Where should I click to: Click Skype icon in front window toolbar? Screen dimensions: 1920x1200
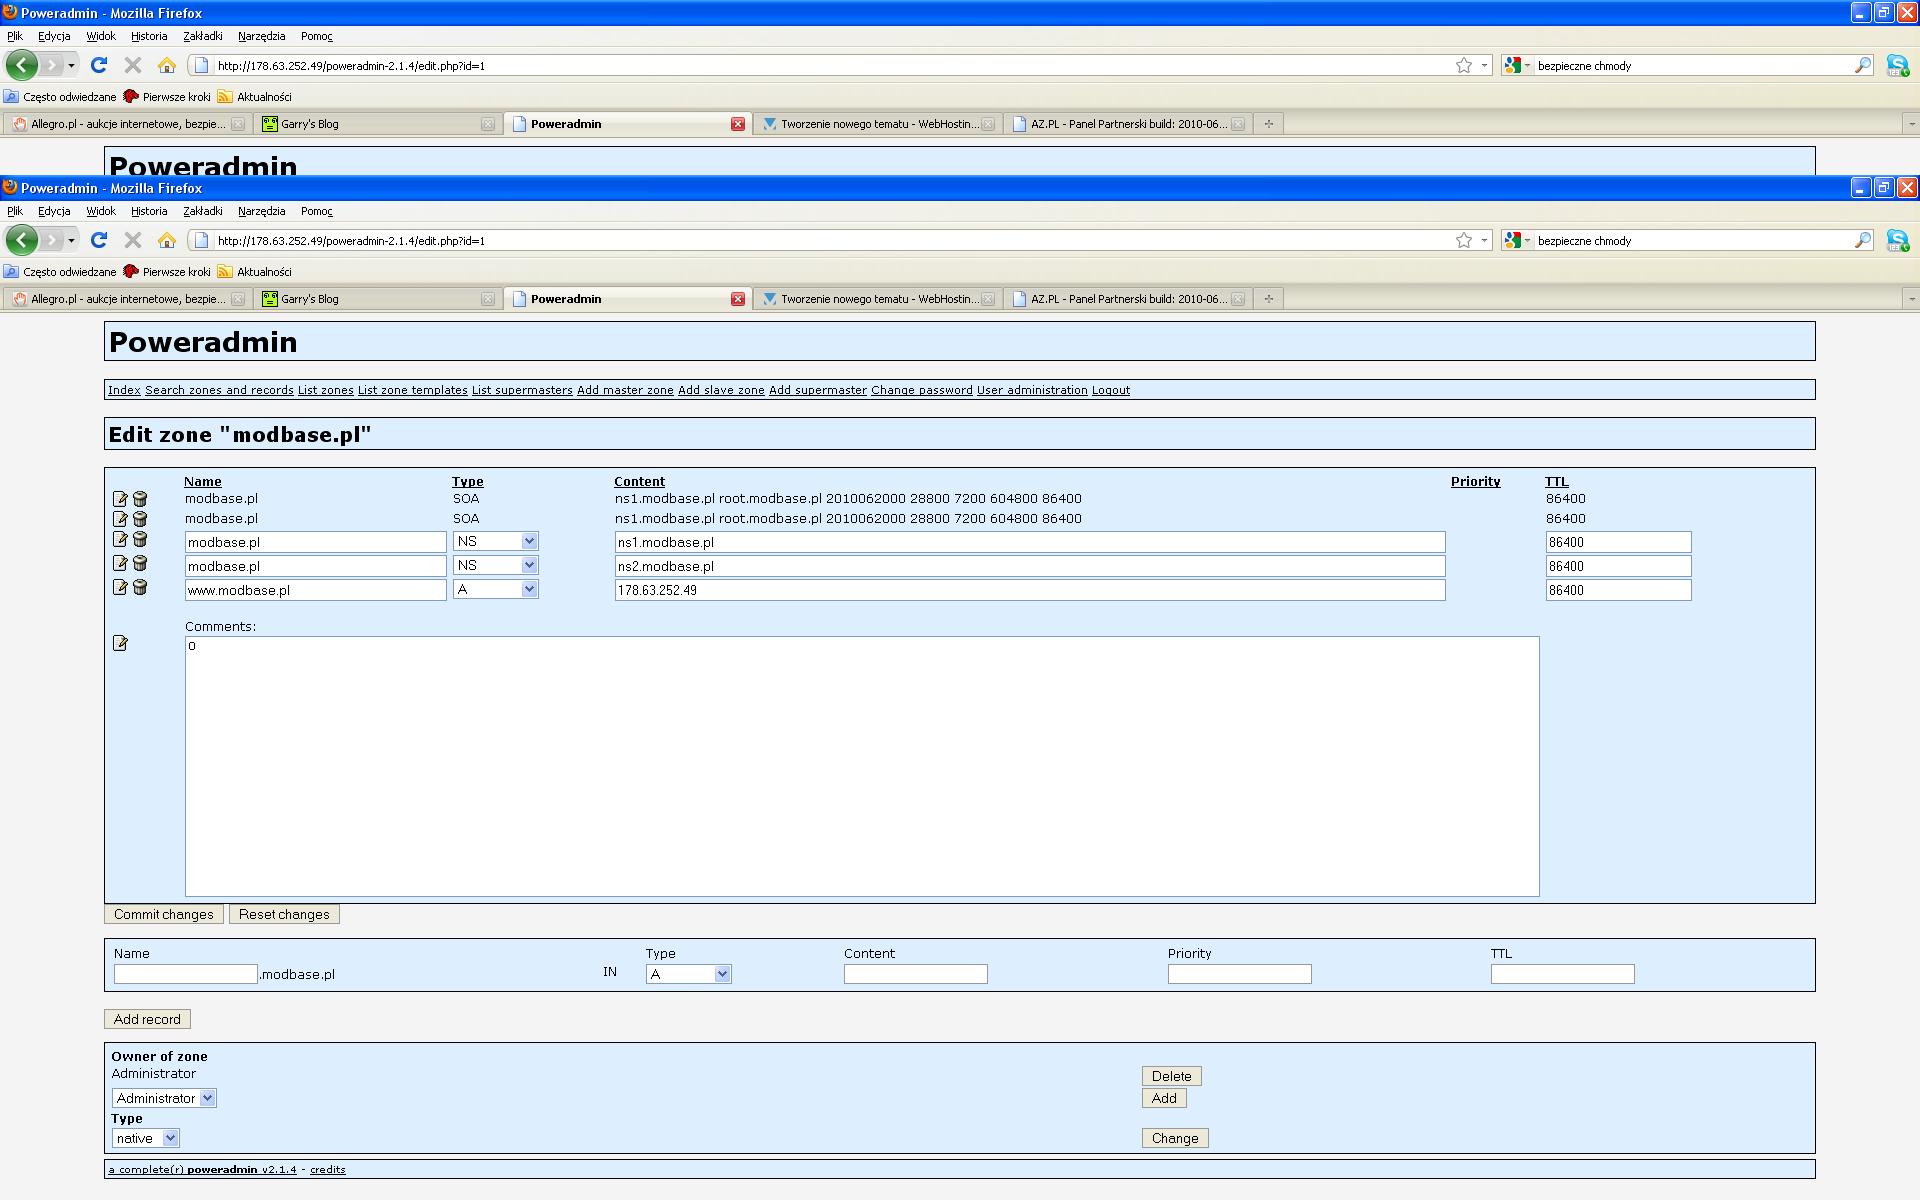tap(1897, 240)
